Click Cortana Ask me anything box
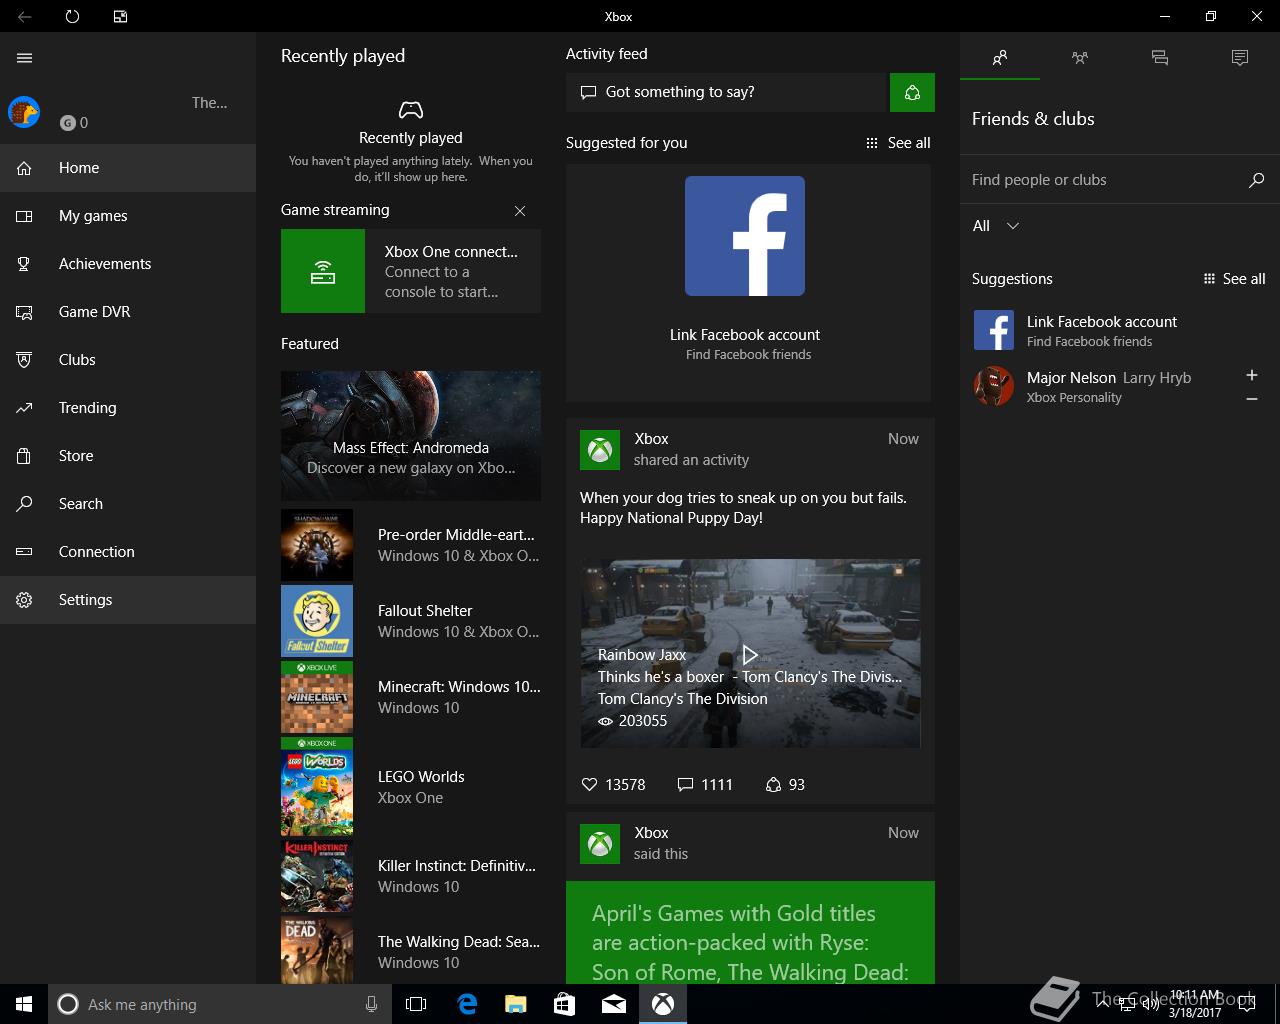1280x1024 pixels. point(218,1004)
